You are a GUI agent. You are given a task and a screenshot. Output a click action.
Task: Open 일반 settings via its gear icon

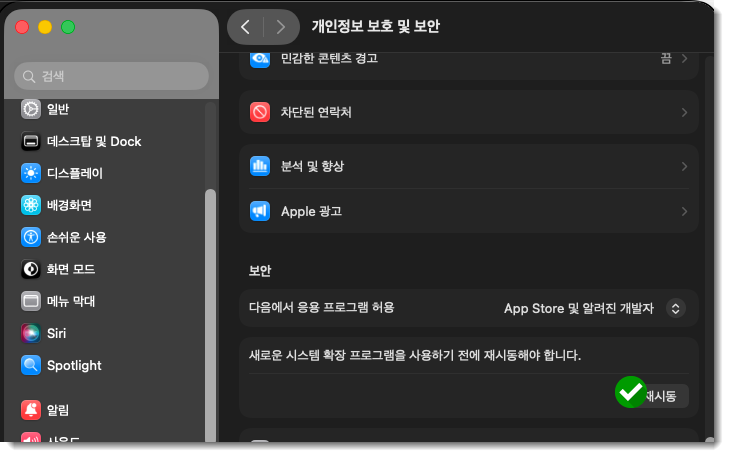31,109
